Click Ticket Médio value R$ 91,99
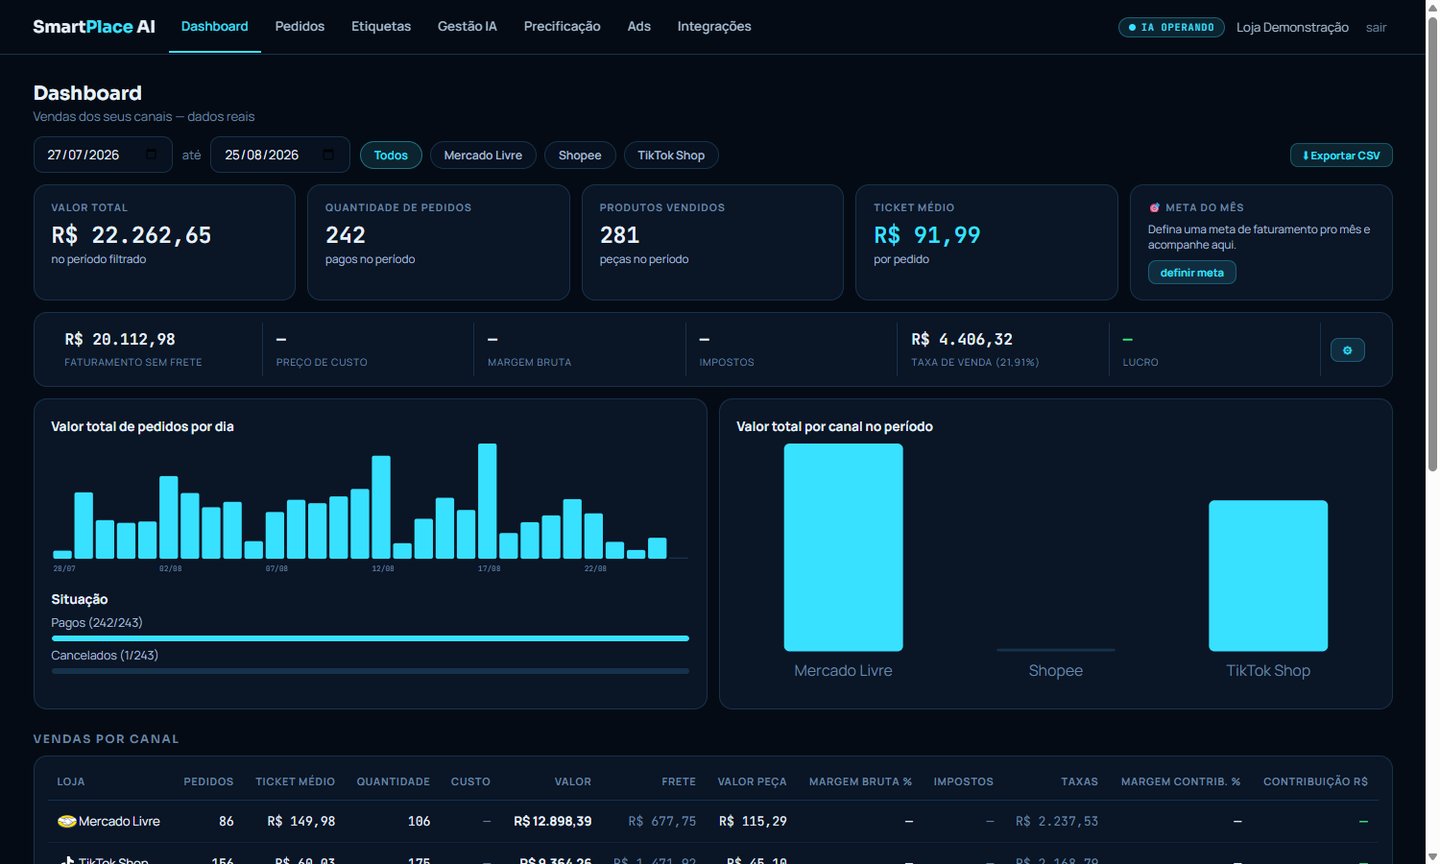The image size is (1440, 864). click(927, 235)
